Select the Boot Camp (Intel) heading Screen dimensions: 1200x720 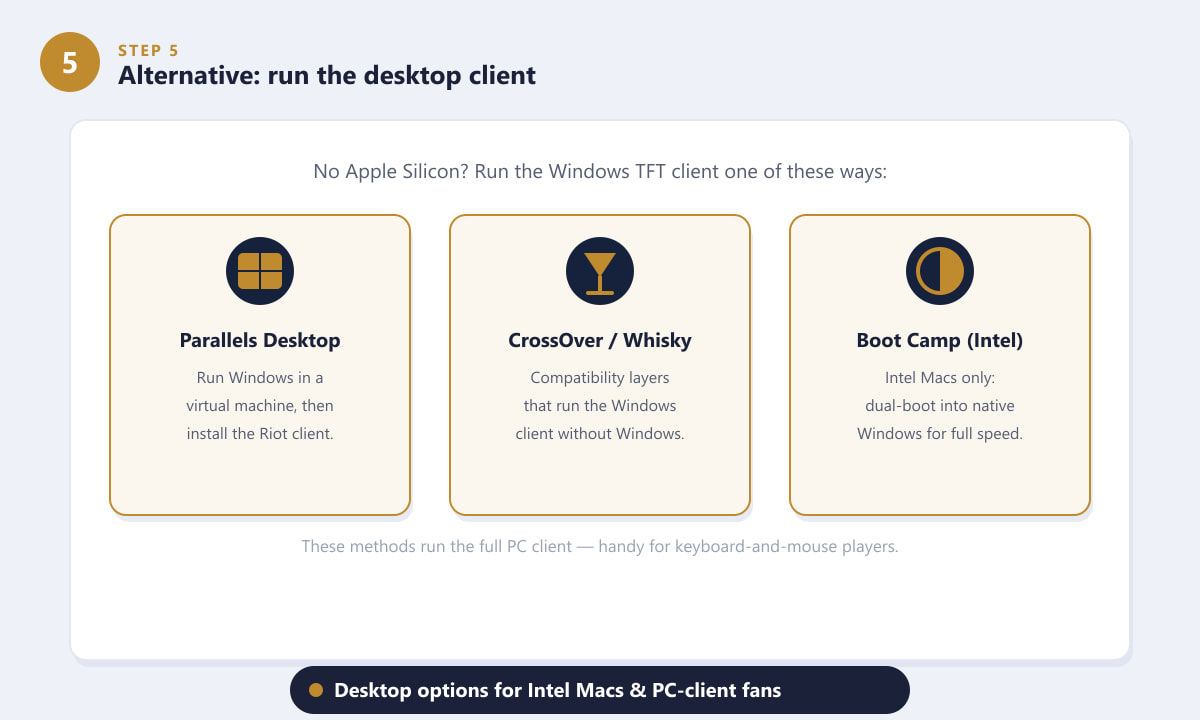940,340
